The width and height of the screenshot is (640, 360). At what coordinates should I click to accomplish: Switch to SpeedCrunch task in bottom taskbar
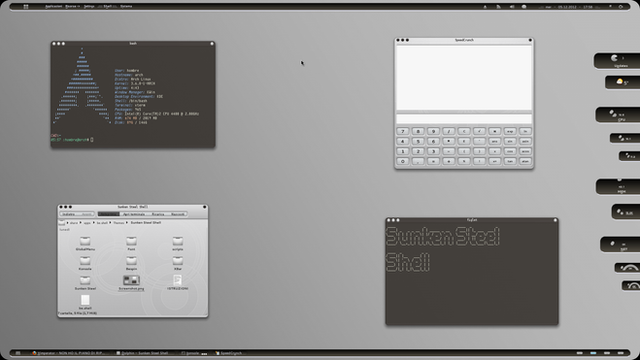(229, 353)
